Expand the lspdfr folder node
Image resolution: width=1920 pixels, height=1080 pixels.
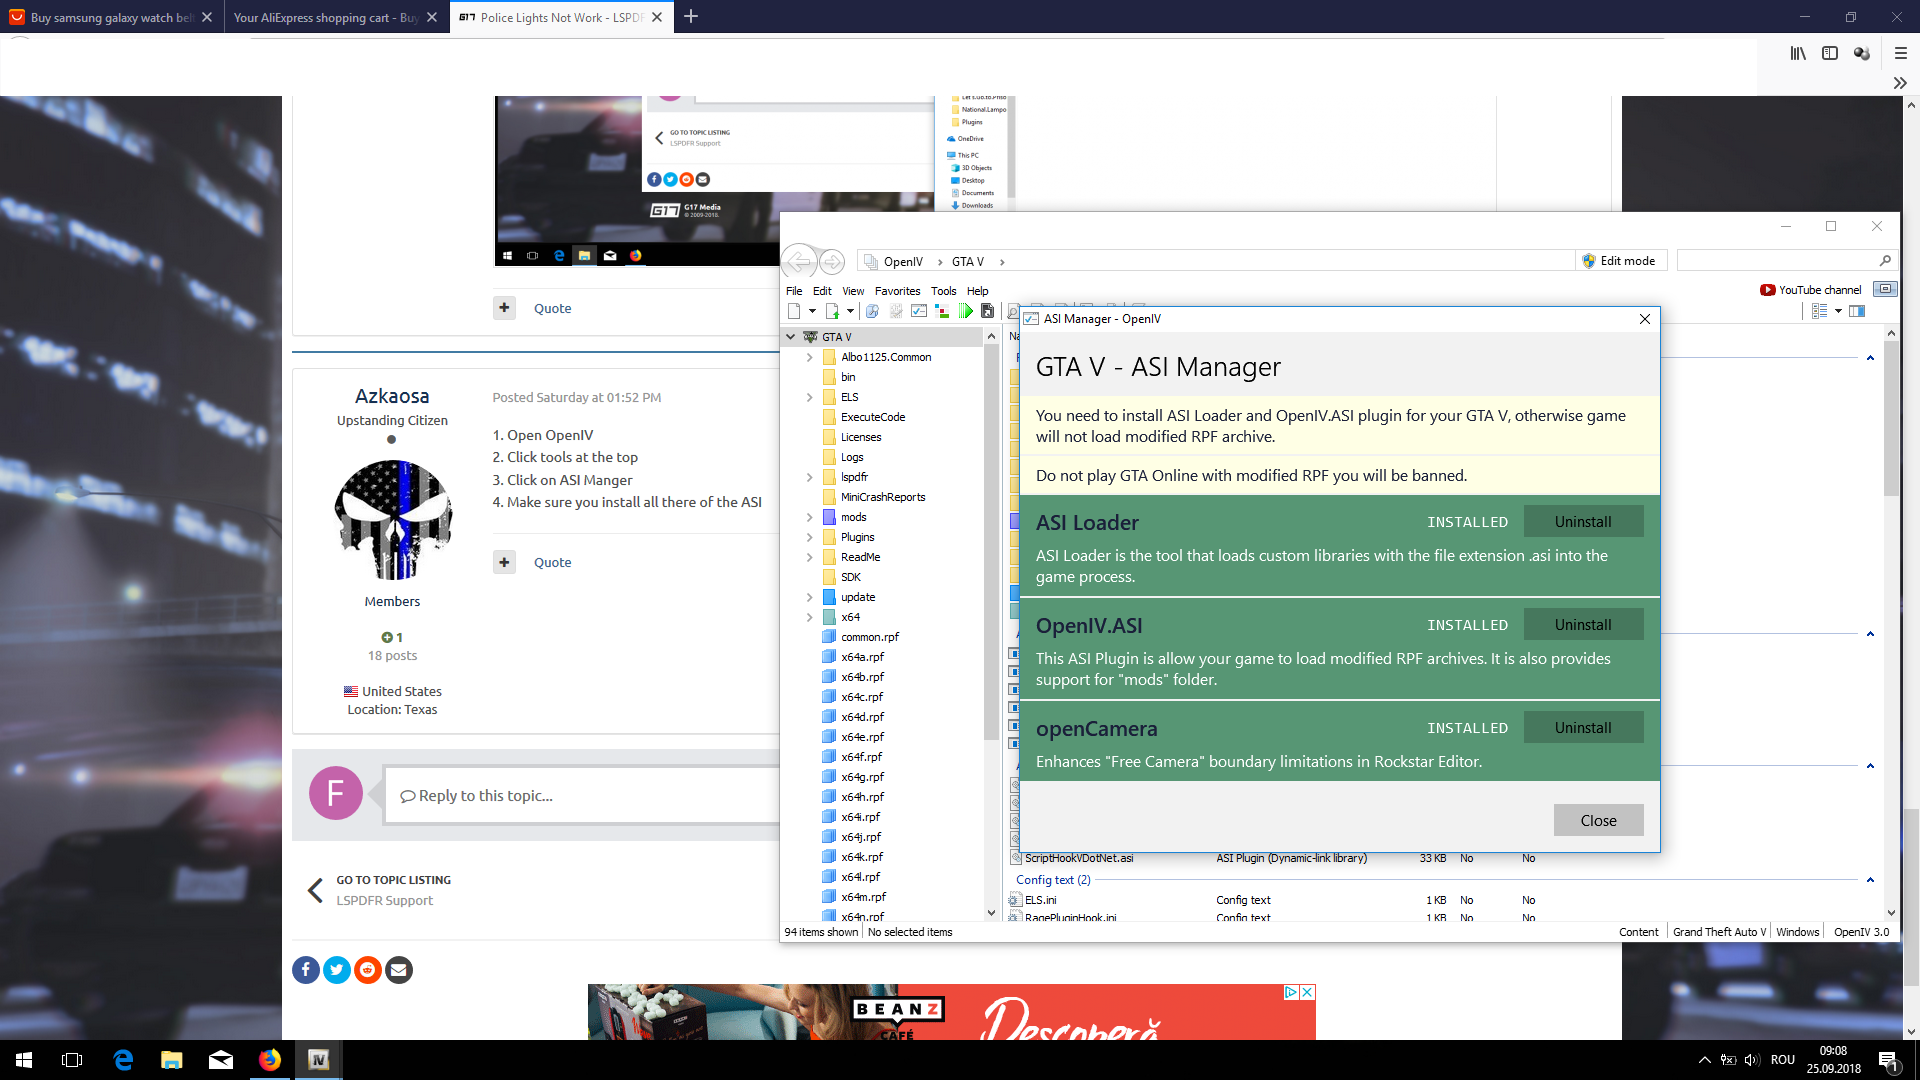809,477
